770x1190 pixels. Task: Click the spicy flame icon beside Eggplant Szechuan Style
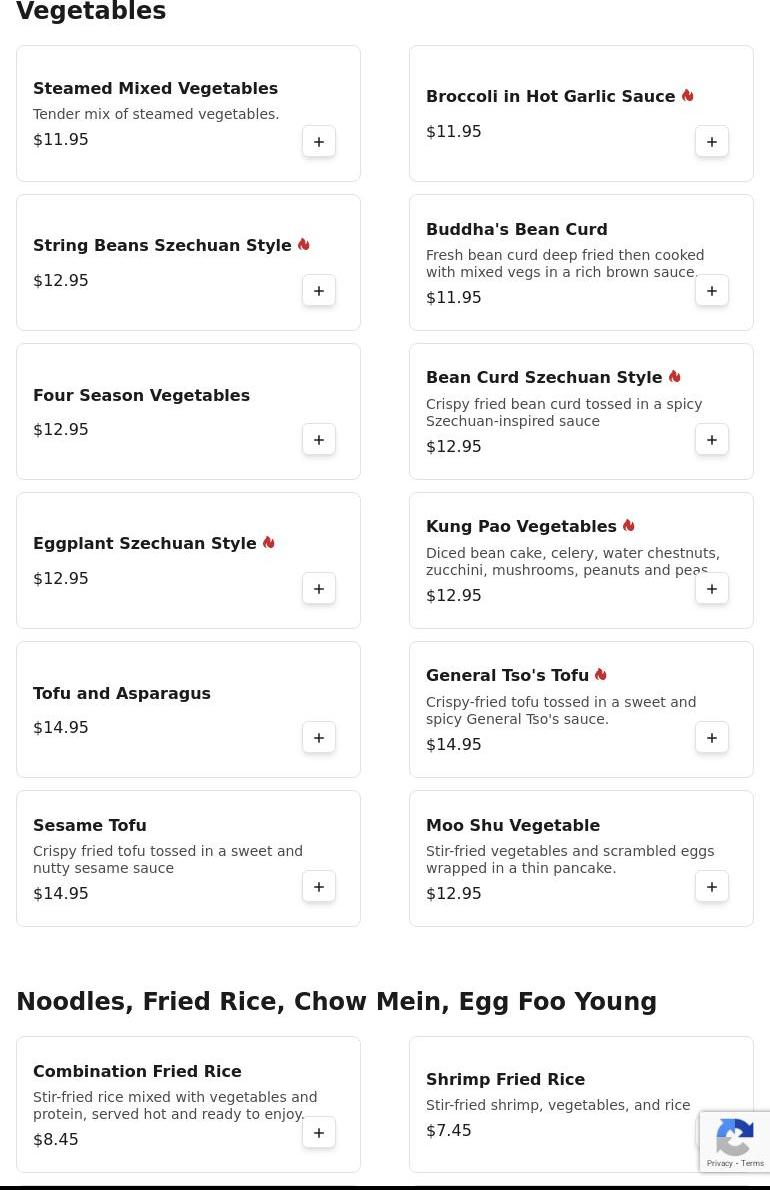click(x=269, y=543)
